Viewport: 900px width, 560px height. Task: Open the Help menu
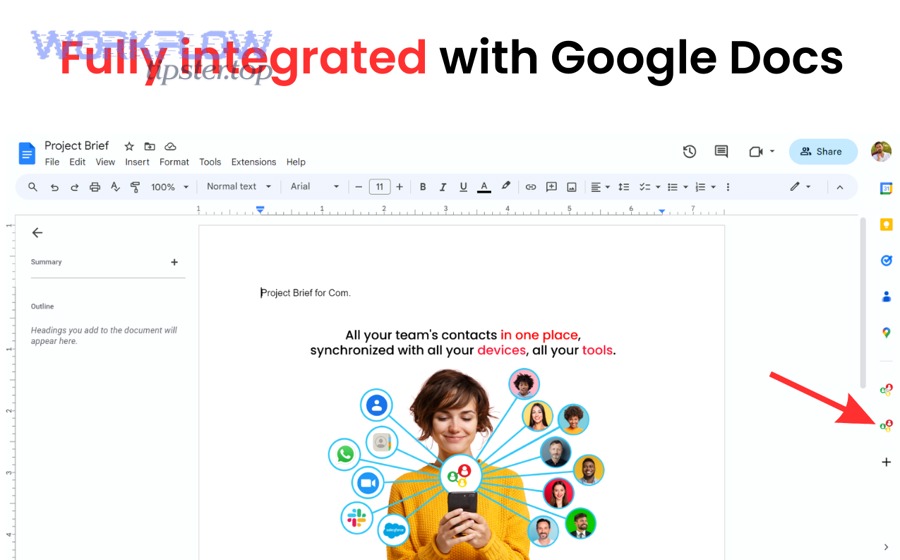click(296, 162)
